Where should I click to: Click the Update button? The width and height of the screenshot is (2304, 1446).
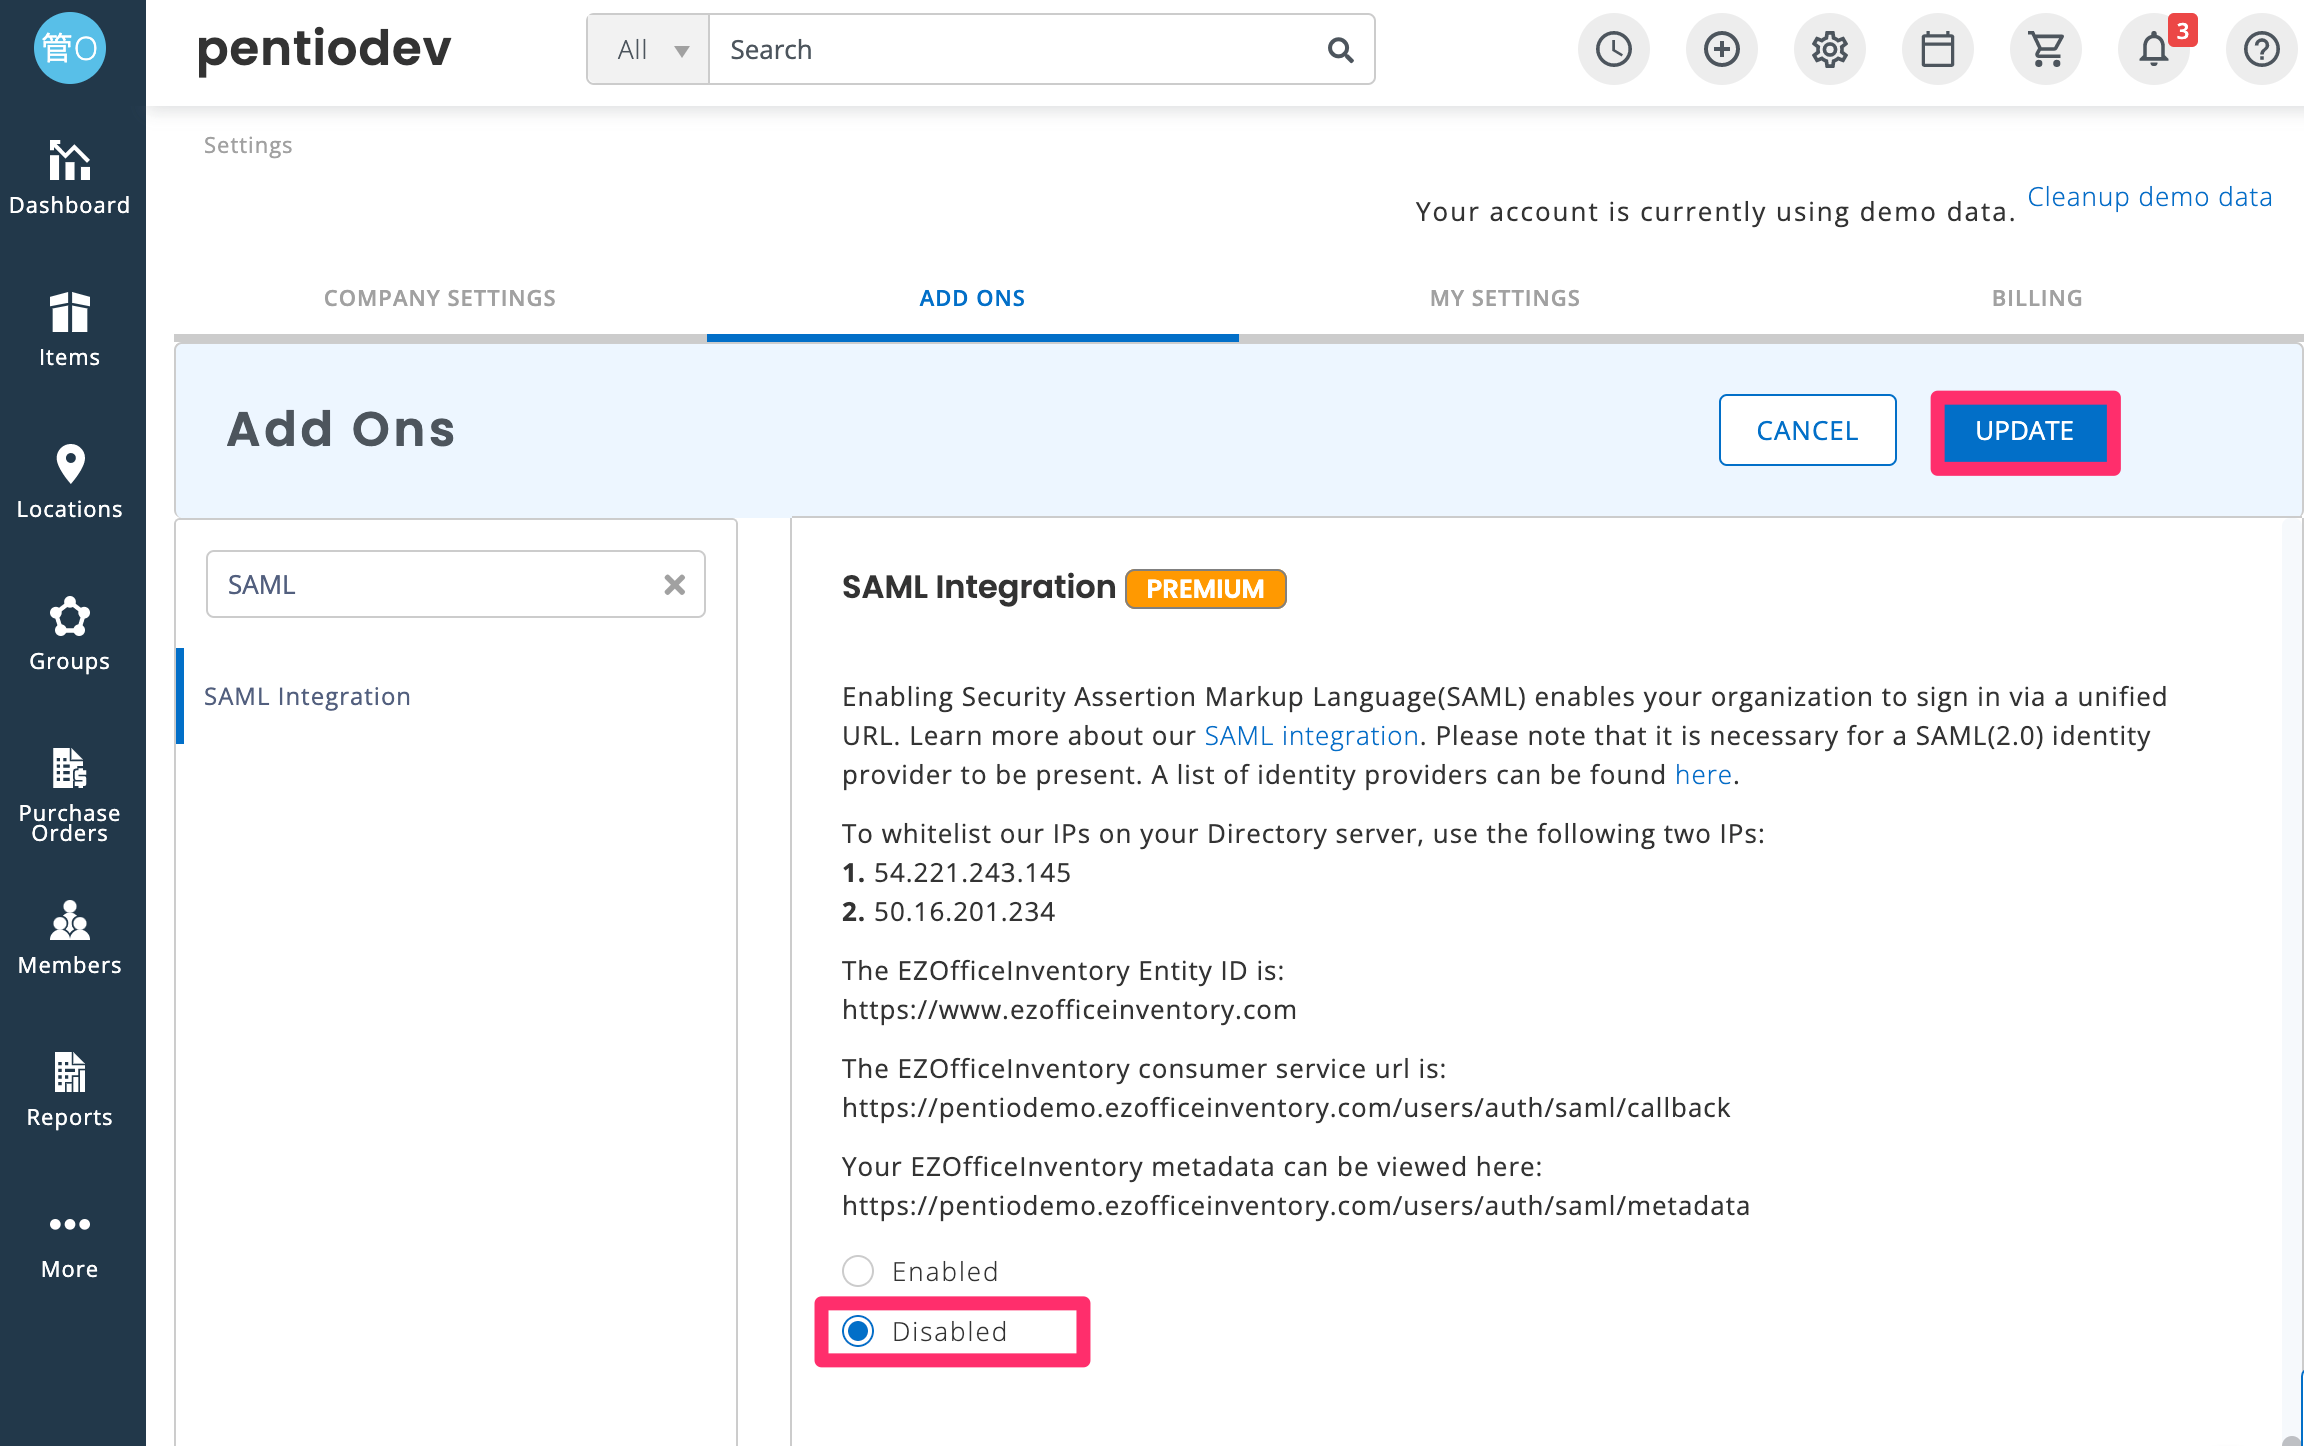click(x=2025, y=431)
